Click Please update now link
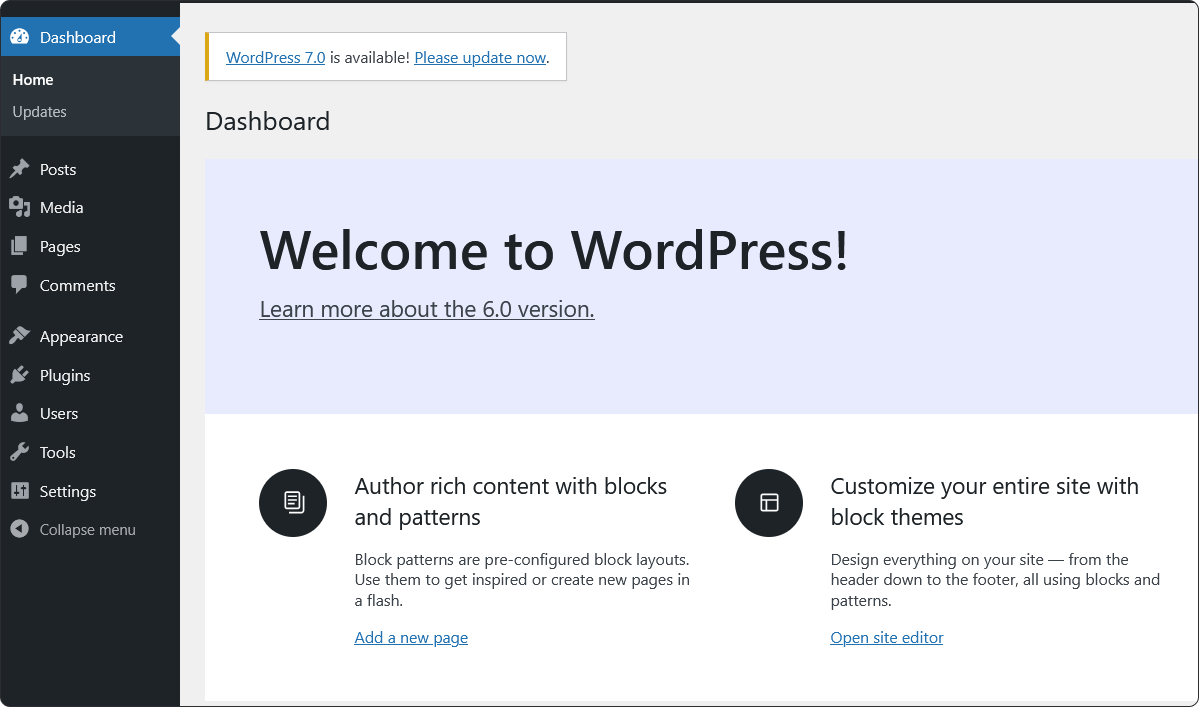1199x707 pixels. pos(480,57)
